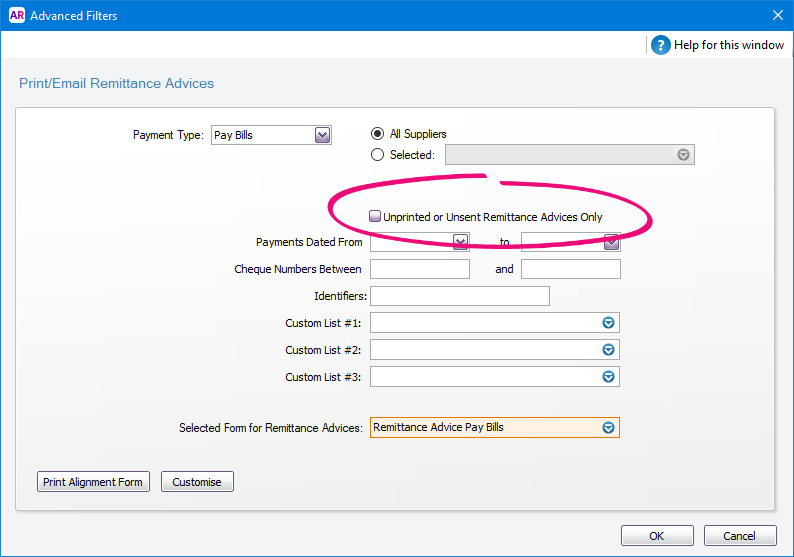Image resolution: width=794 pixels, height=557 pixels.
Task: Click into the Identifiers text field
Action: 460,296
